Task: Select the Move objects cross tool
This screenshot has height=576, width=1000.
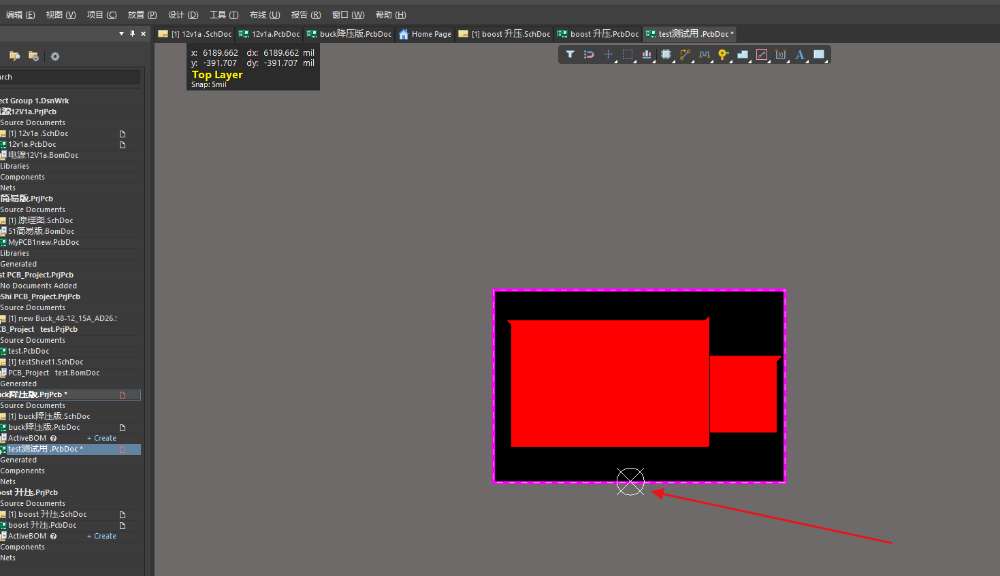Action: [608, 55]
